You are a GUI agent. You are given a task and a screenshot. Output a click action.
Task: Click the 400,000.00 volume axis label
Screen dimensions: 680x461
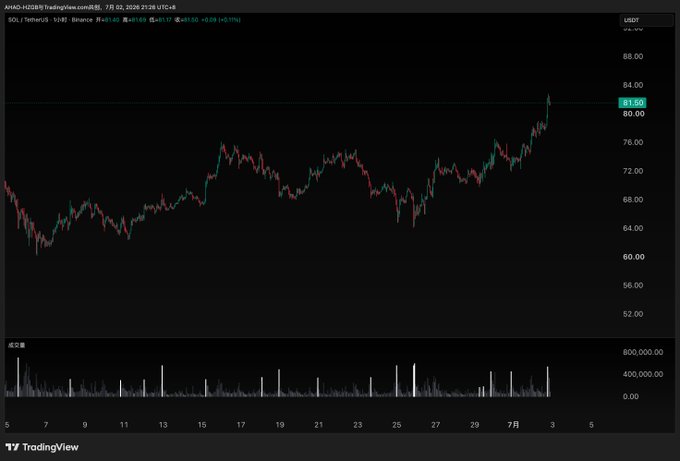pos(643,374)
